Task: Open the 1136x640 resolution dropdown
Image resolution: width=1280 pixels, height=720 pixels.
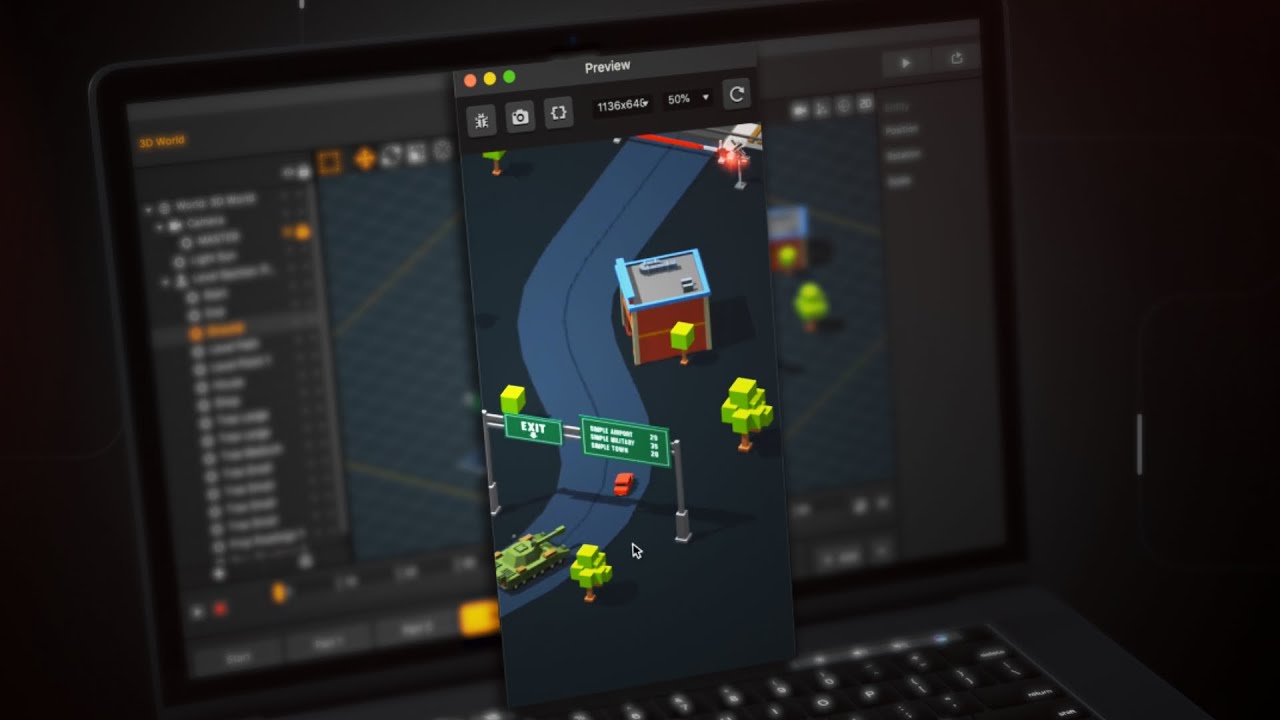Action: (x=622, y=104)
